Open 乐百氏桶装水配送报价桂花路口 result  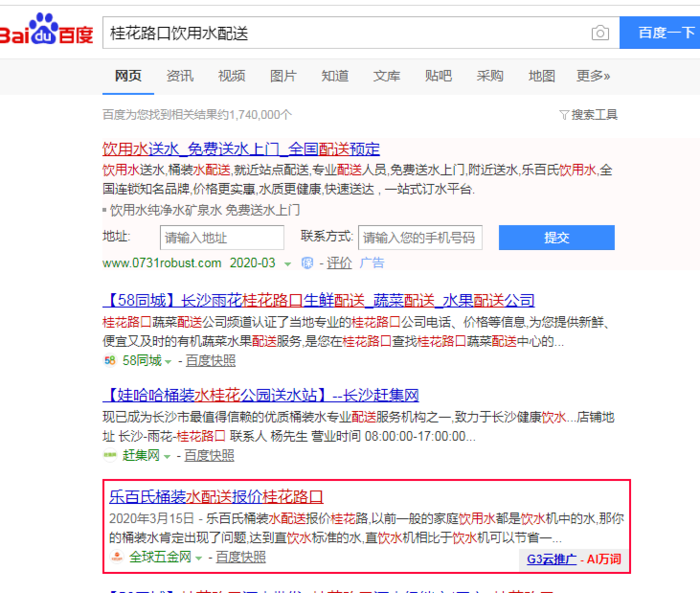[216, 497]
